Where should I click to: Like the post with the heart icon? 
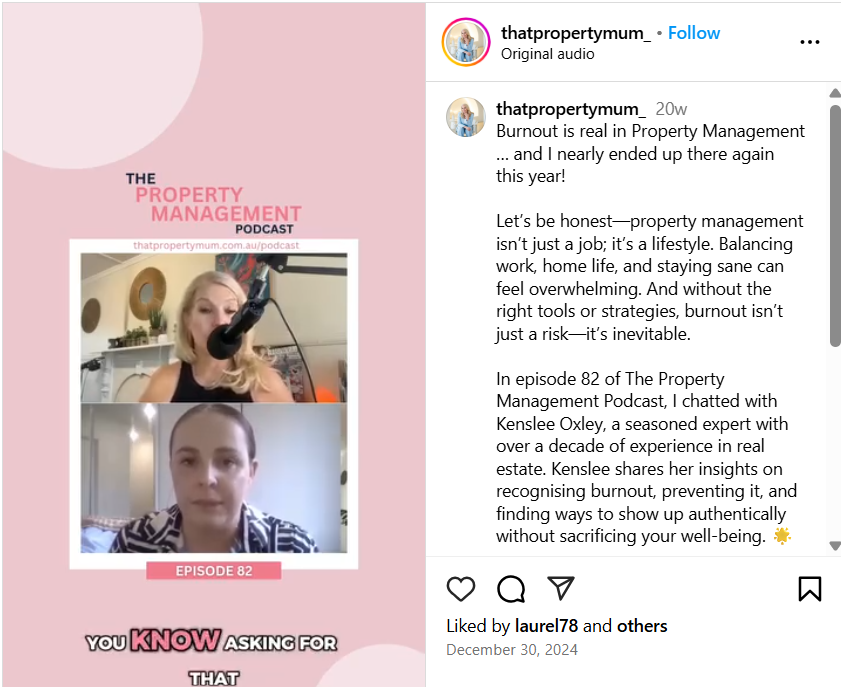[461, 589]
